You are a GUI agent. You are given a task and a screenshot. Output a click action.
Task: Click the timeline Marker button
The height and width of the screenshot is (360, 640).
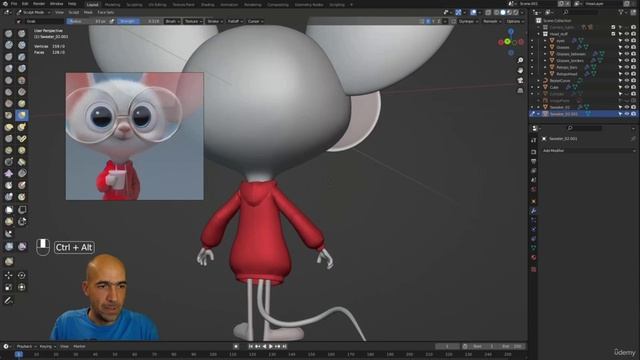(x=79, y=347)
